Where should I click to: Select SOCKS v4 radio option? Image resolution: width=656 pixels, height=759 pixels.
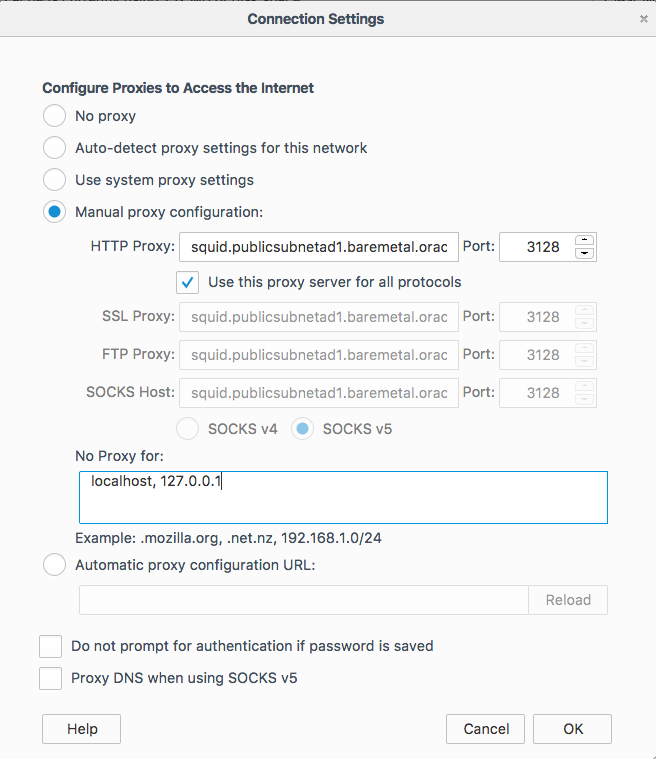pos(187,429)
